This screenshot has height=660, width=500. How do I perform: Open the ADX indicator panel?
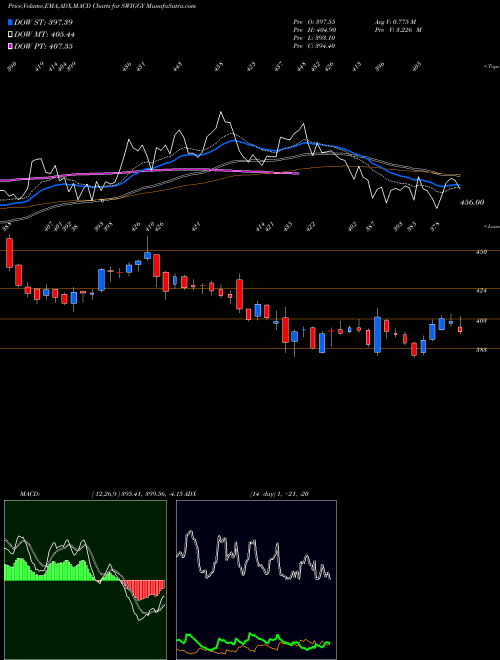tap(256, 580)
